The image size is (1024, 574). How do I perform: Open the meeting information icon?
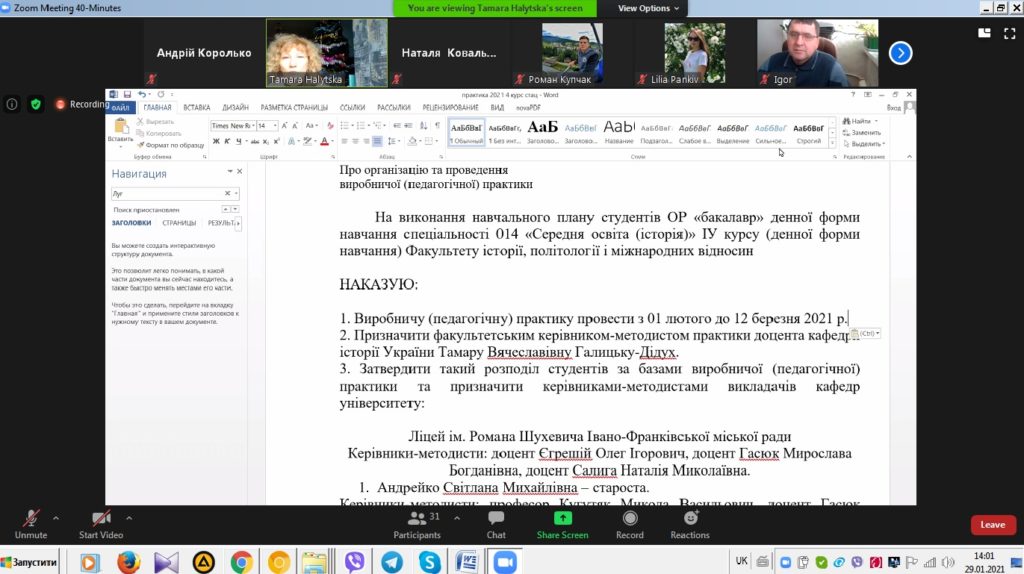coord(12,104)
